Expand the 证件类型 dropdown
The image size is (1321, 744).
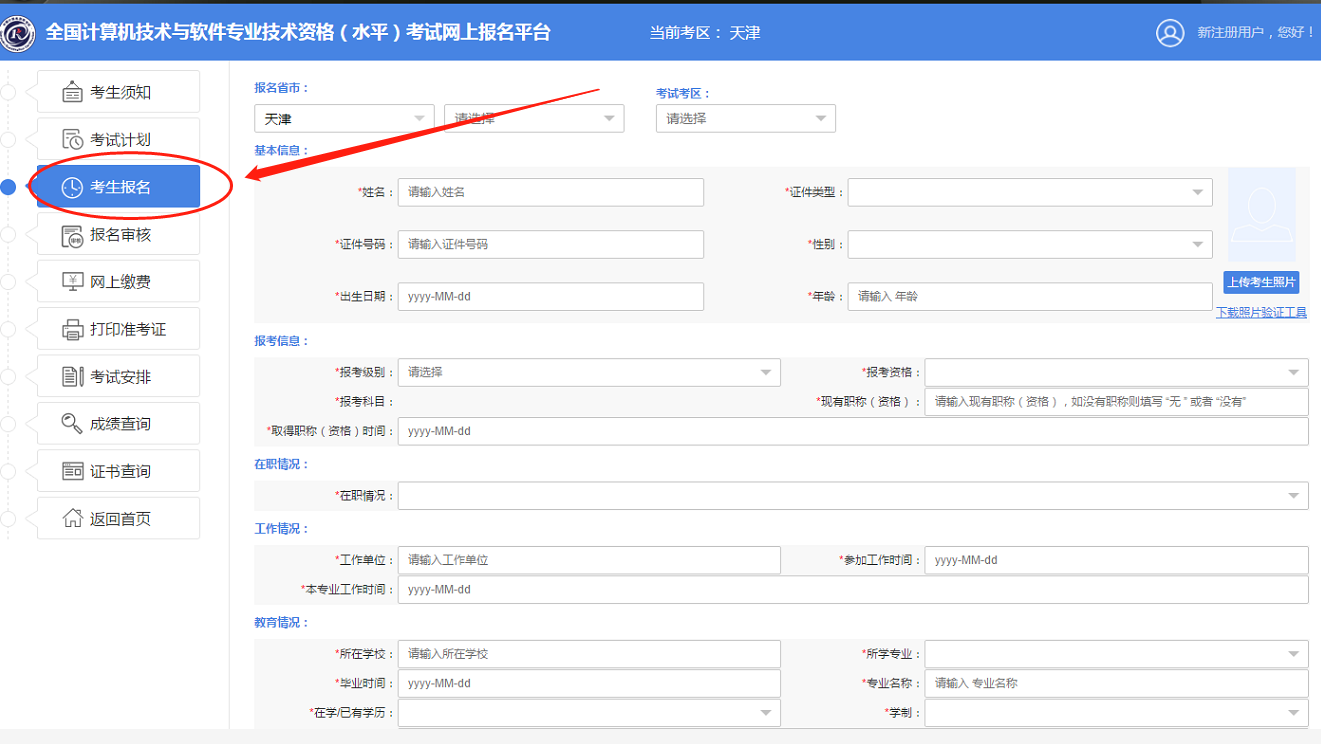1029,192
